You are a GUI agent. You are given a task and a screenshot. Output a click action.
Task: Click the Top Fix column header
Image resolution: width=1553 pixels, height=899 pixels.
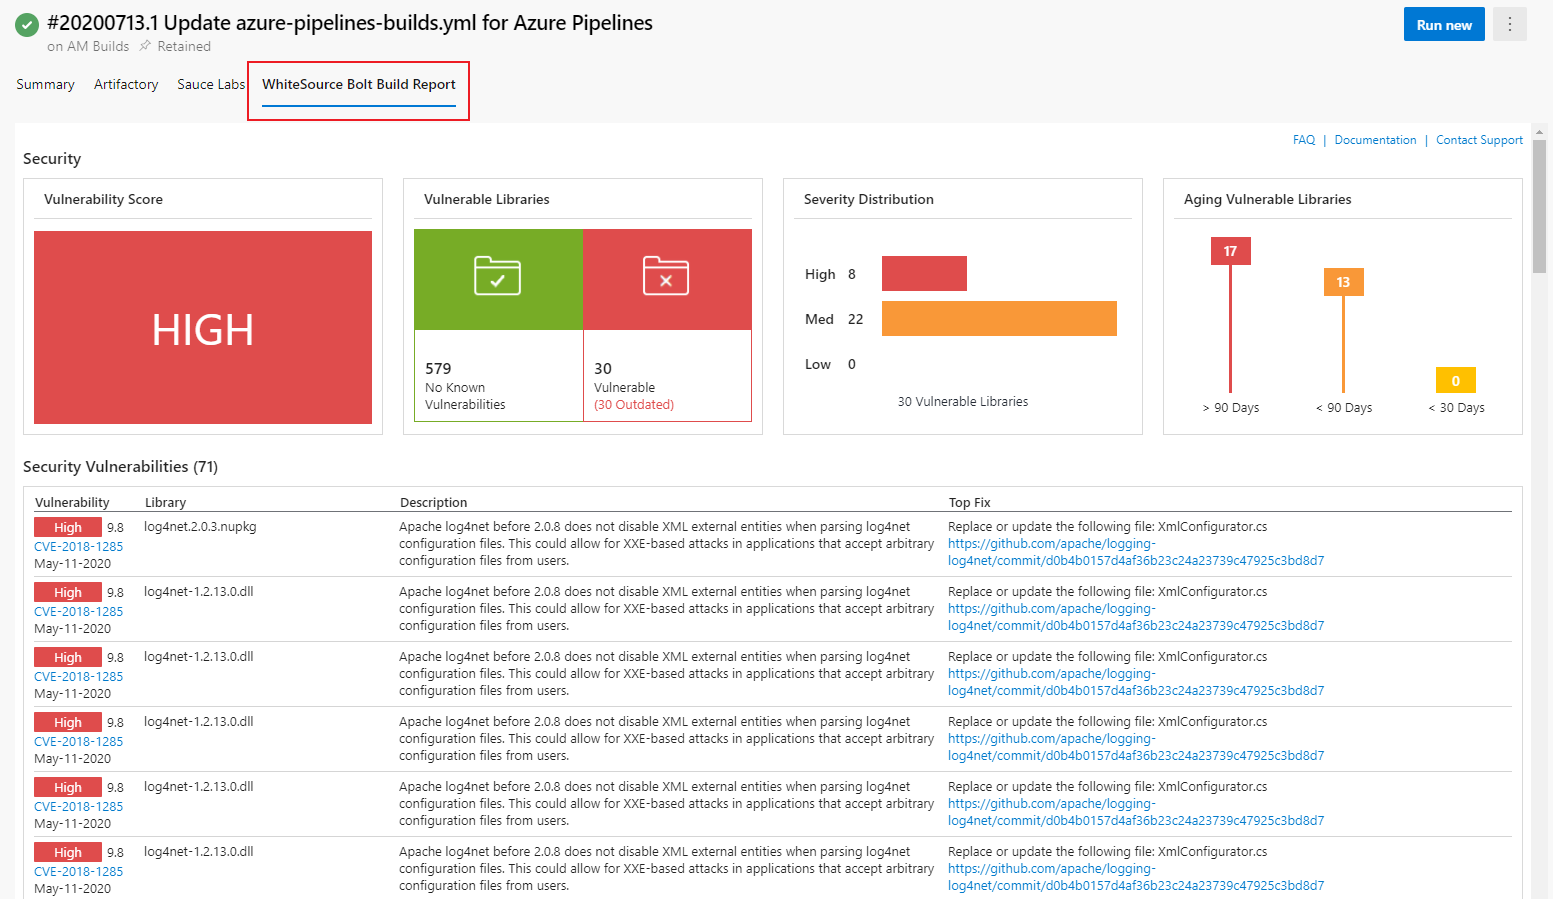click(970, 502)
